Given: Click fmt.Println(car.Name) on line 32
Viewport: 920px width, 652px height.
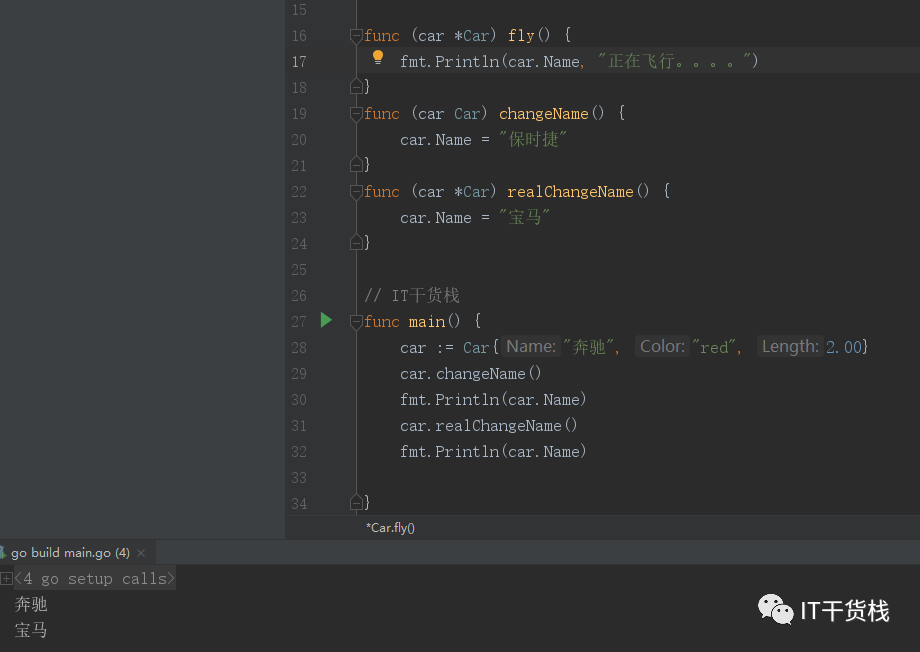Looking at the screenshot, I should (493, 451).
